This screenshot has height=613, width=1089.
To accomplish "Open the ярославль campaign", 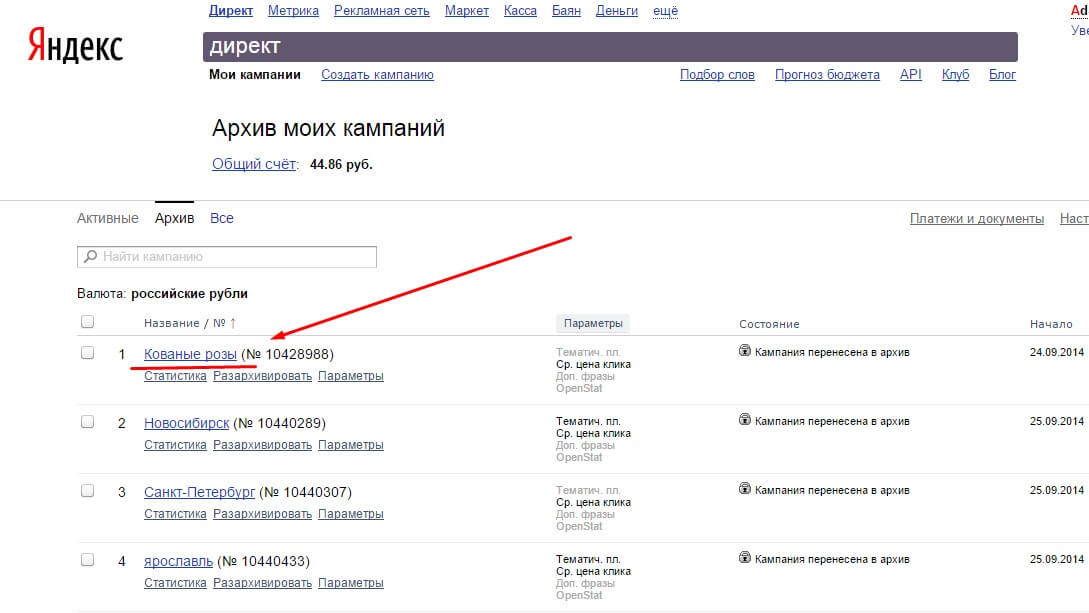I will click(178, 561).
